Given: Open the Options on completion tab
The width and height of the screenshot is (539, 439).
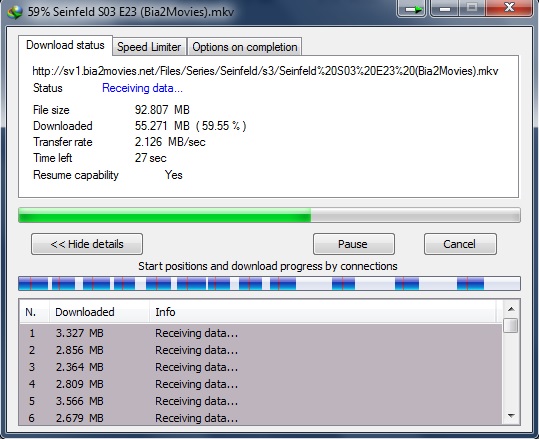Looking at the screenshot, I should pos(245,47).
